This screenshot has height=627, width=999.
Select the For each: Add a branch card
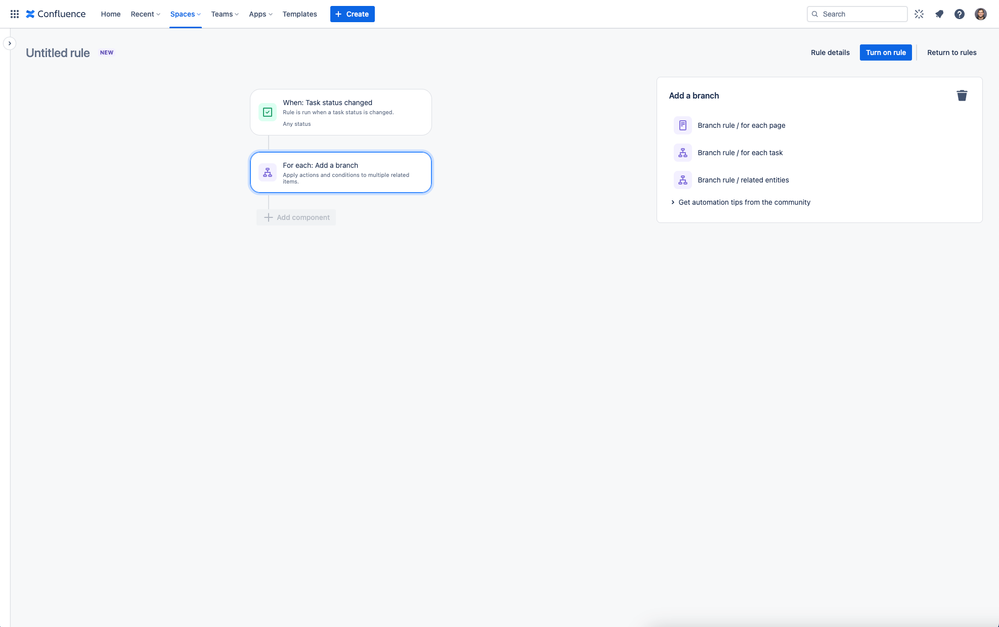tap(341, 173)
